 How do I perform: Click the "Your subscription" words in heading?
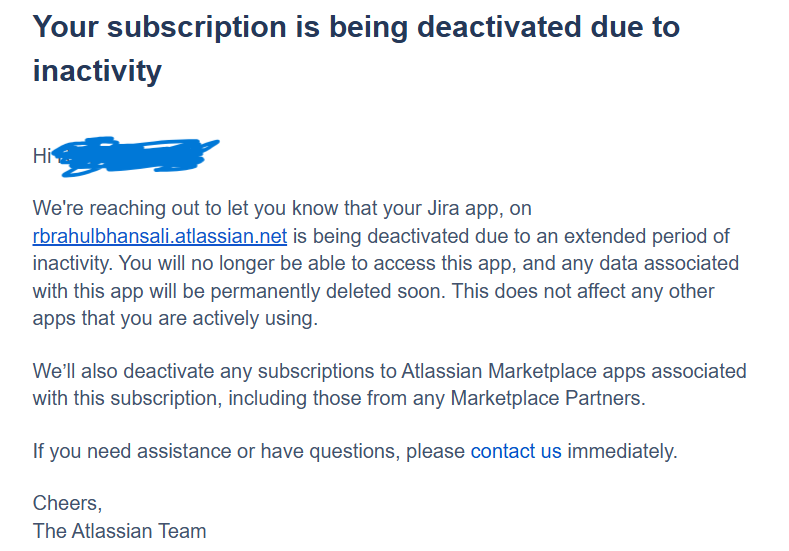pos(165,26)
